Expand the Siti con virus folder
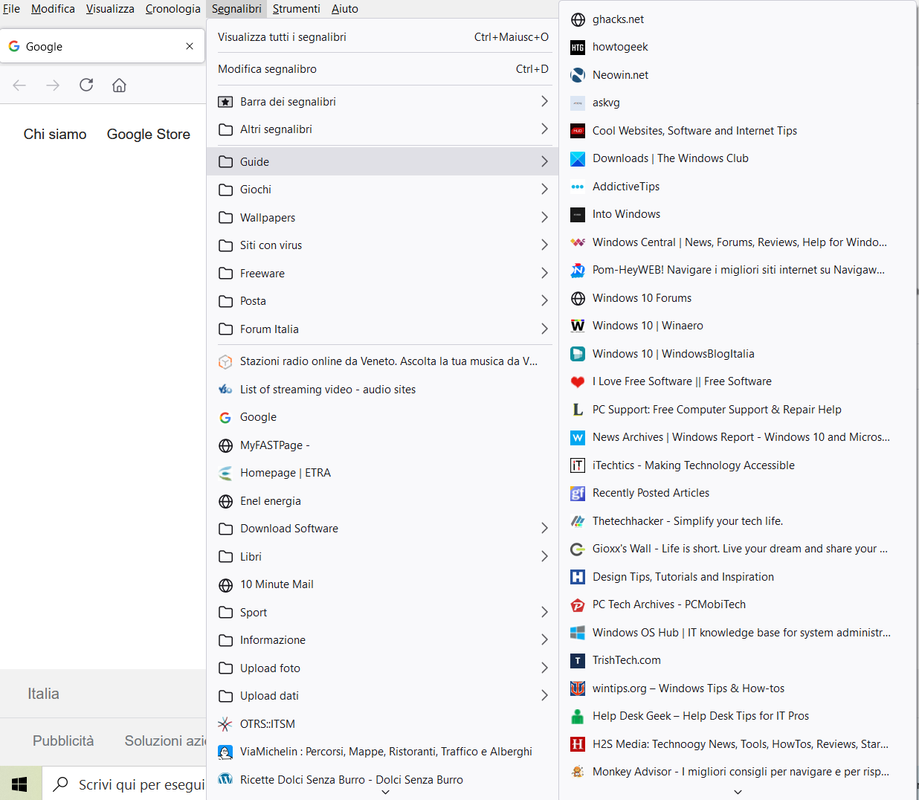The image size is (919, 800). coord(383,245)
